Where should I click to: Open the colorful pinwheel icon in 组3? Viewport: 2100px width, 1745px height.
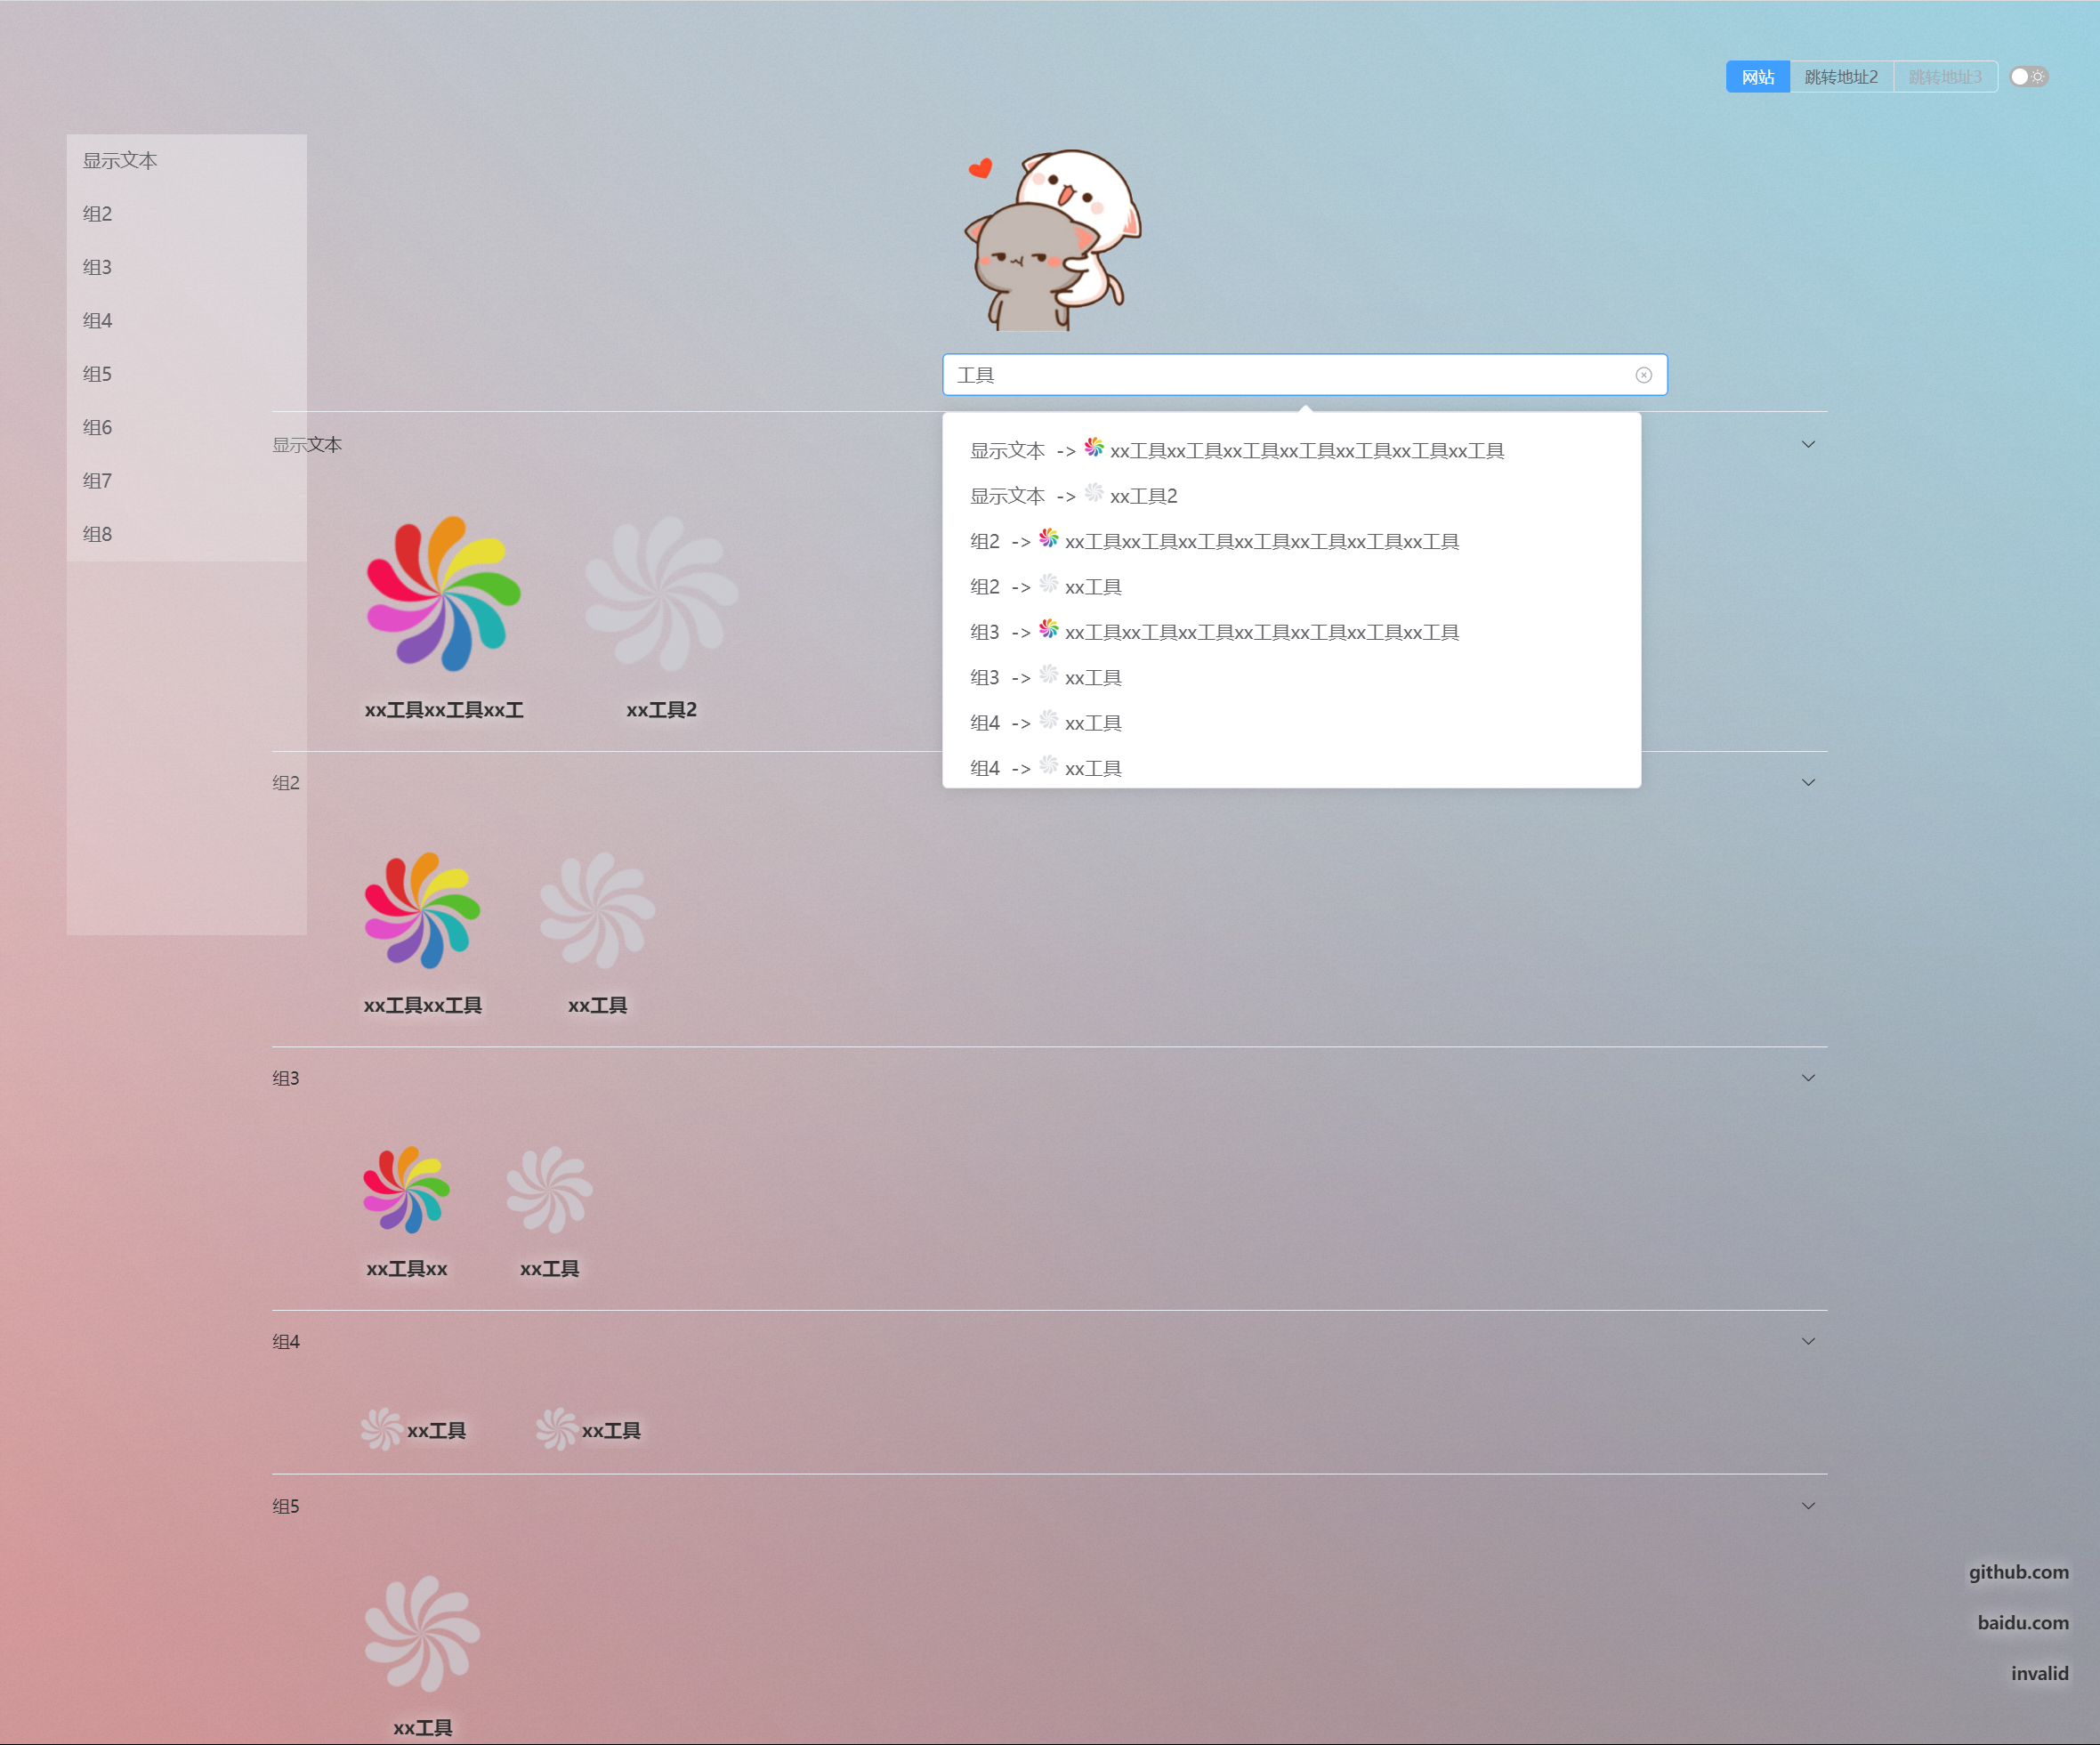click(x=406, y=1189)
